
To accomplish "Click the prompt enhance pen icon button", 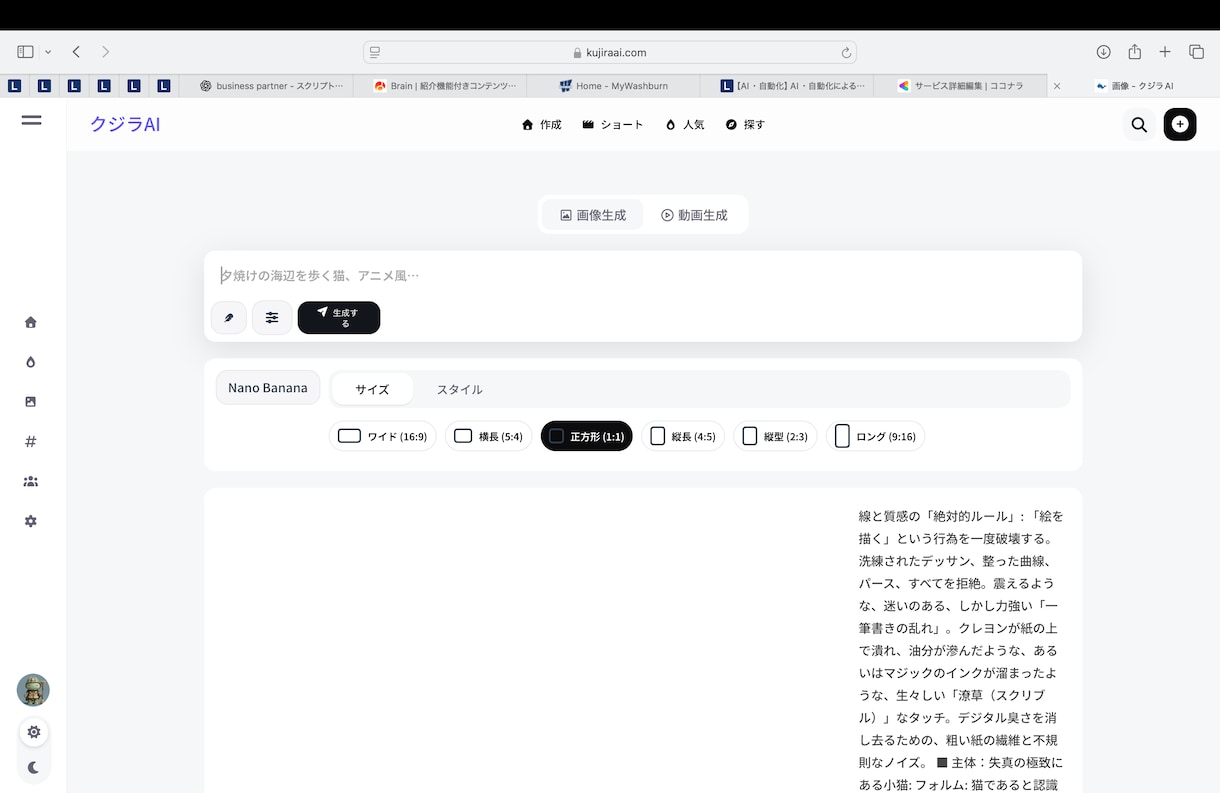I will pyautogui.click(x=229, y=318).
